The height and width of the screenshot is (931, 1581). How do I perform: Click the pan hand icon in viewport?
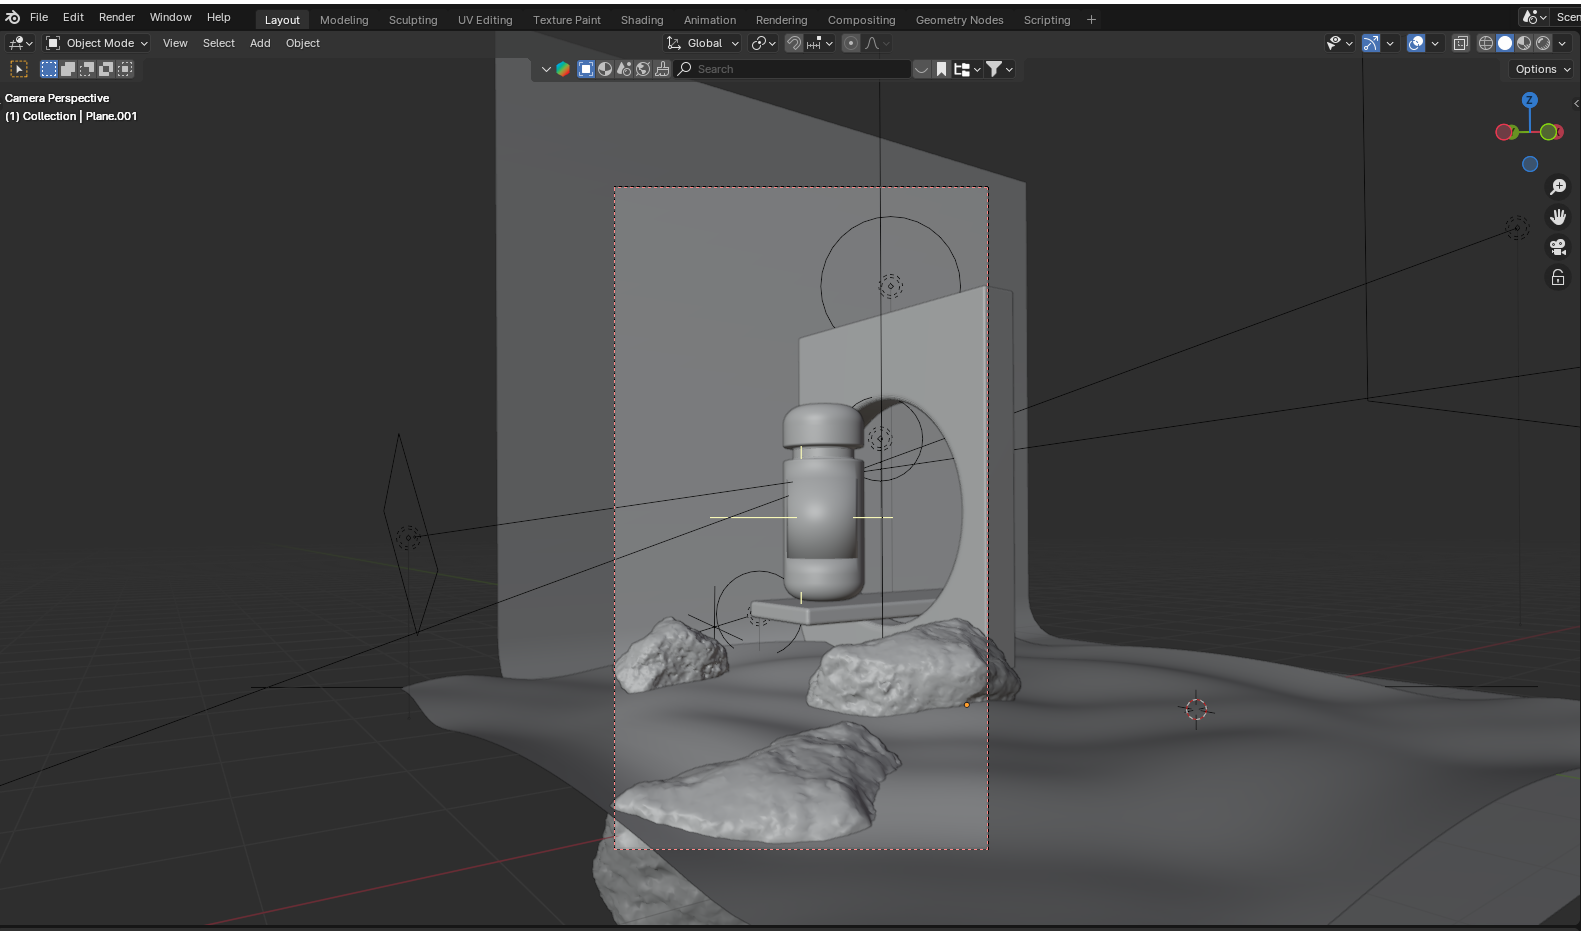coord(1557,217)
